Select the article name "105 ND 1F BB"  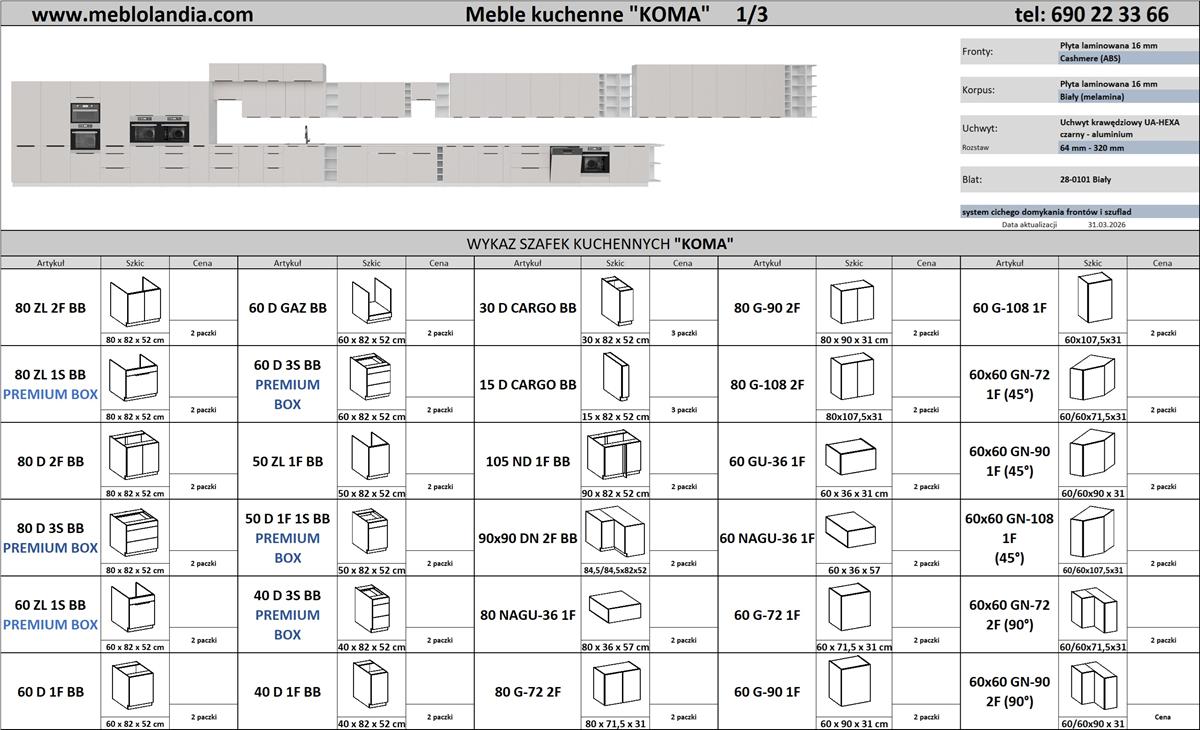[x=528, y=461]
